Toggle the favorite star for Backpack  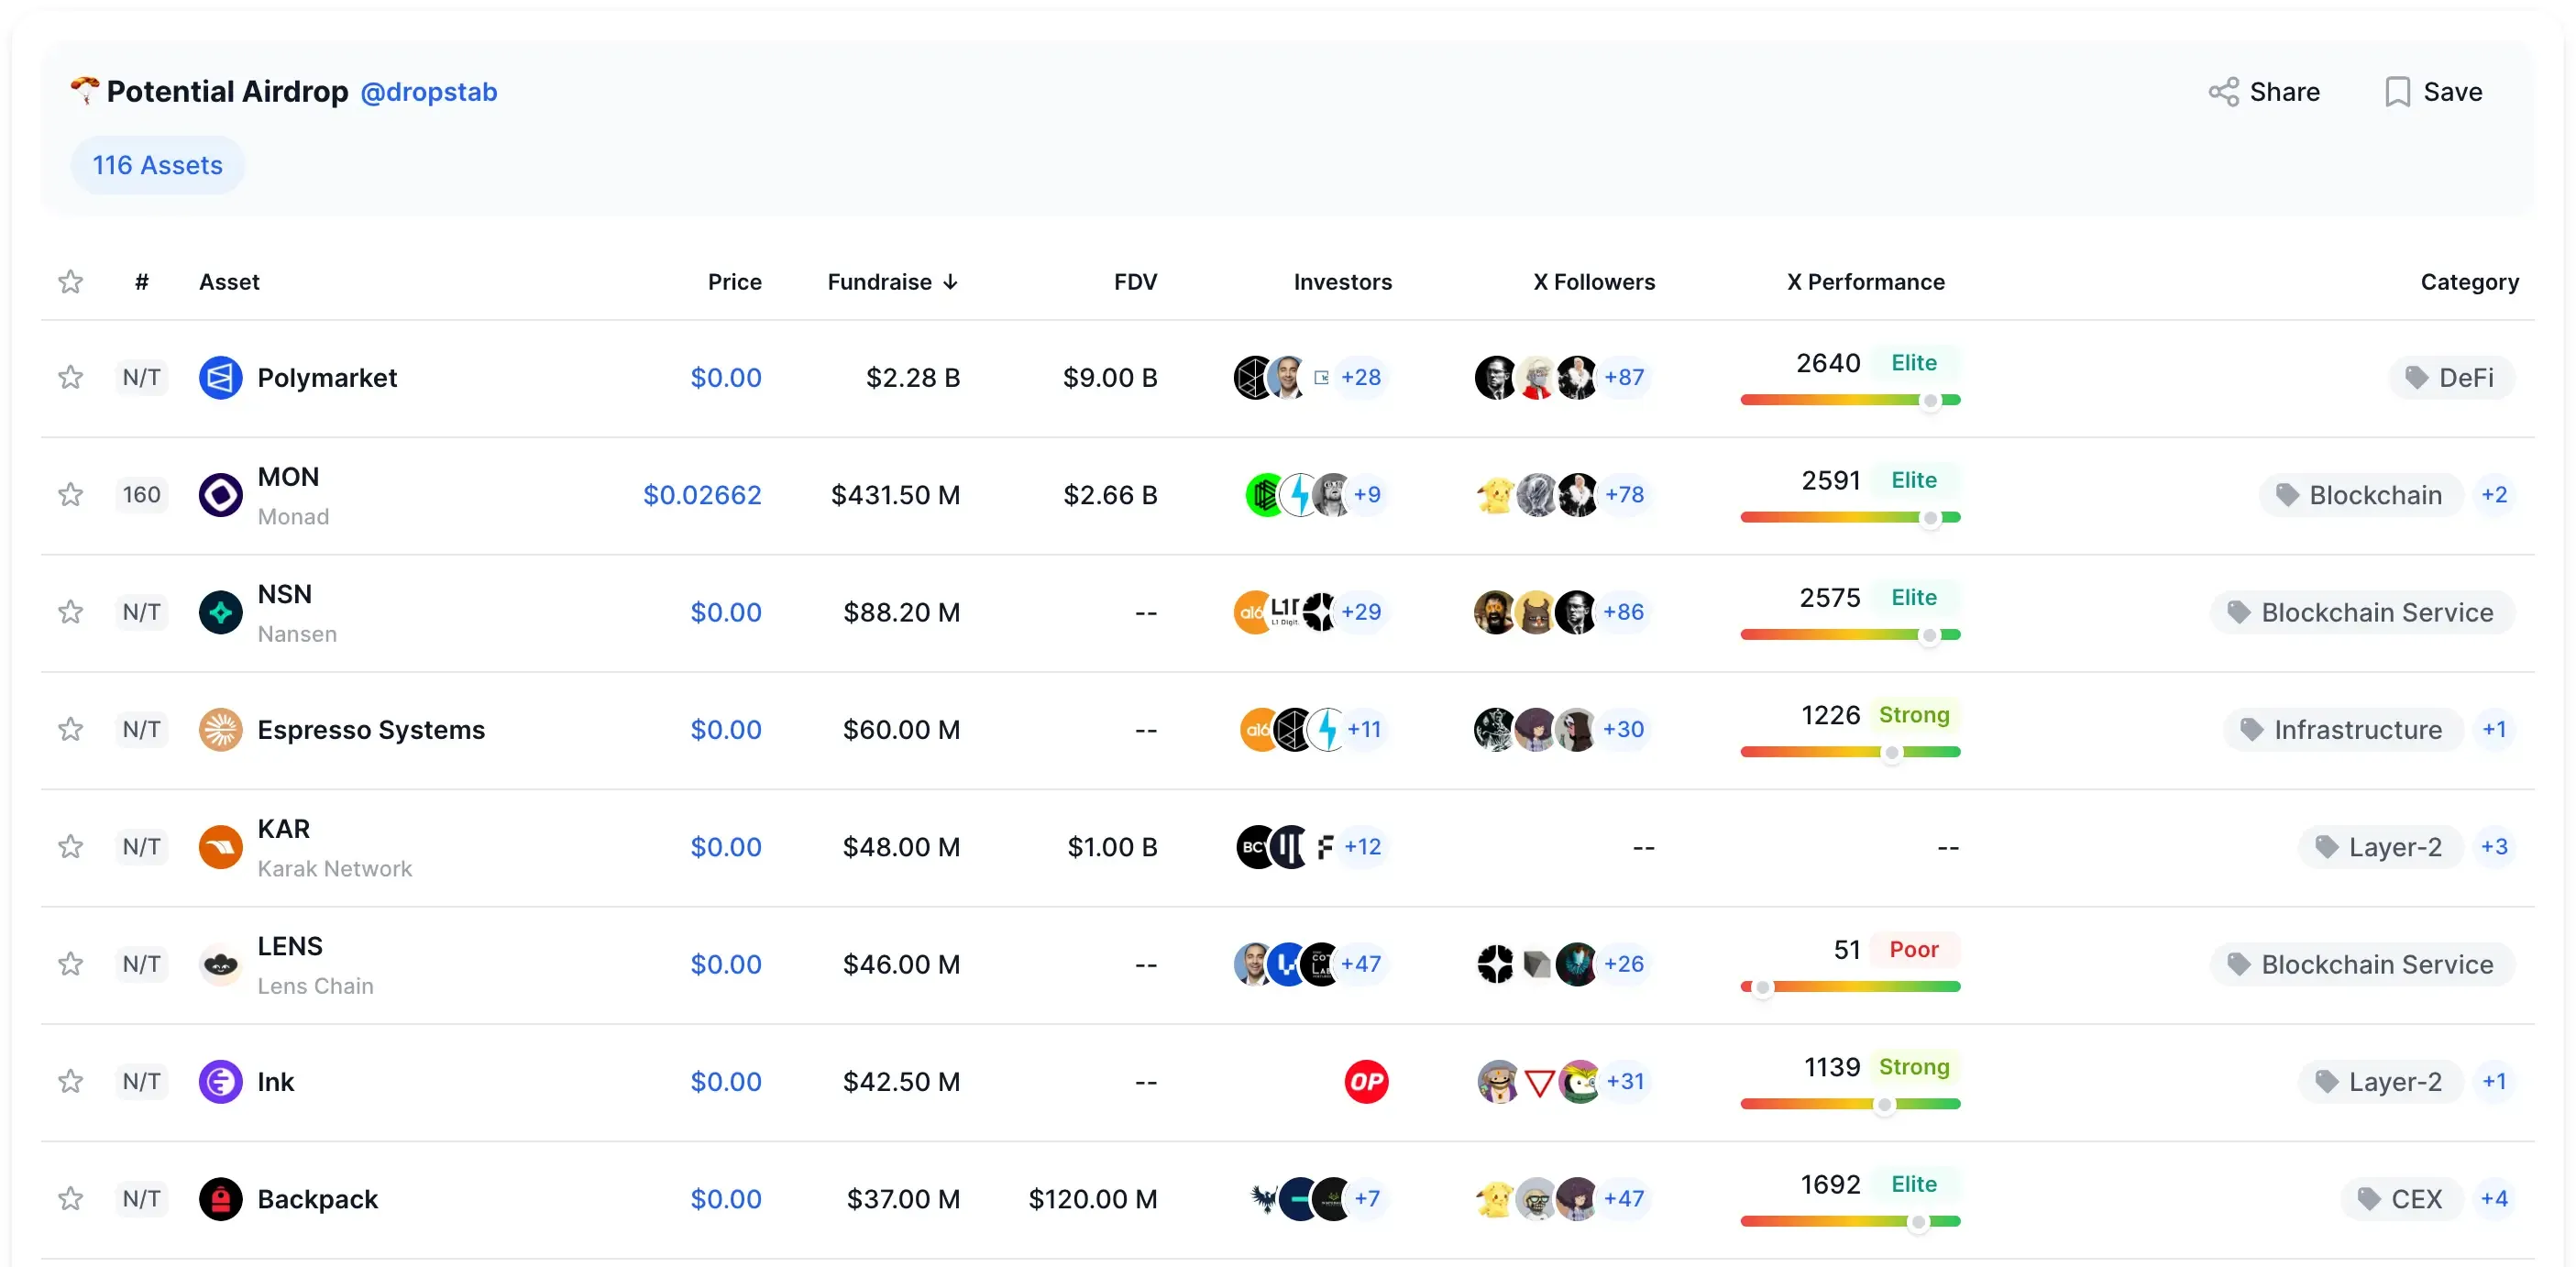coord(70,1199)
